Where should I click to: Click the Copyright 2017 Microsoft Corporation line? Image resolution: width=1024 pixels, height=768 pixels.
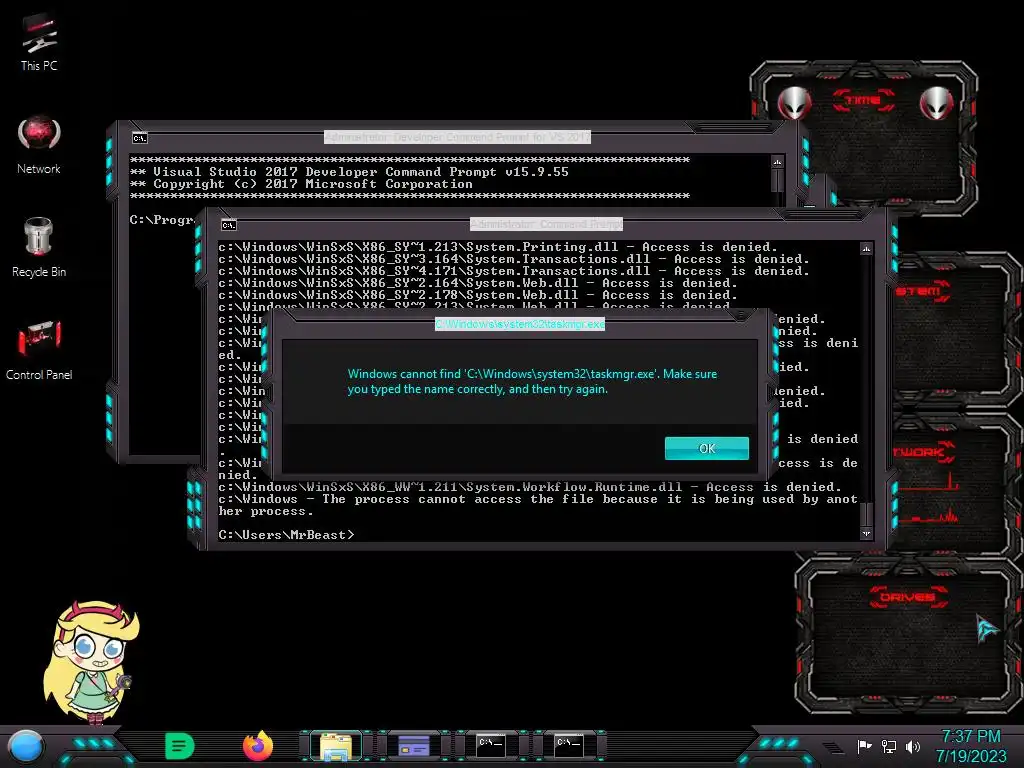[301, 184]
